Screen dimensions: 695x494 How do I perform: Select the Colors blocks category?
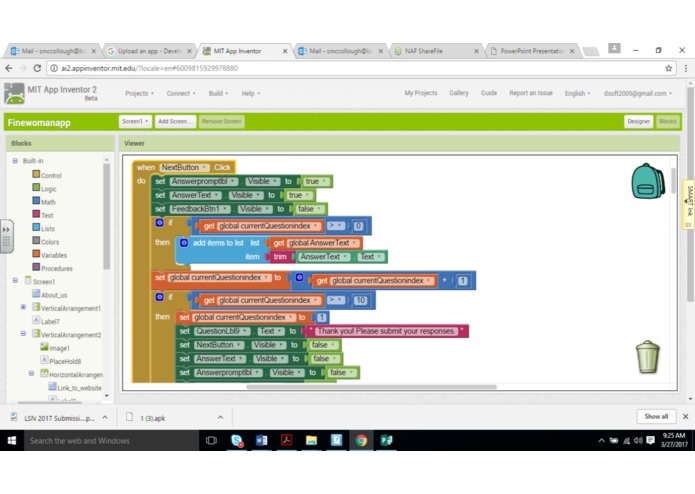(46, 241)
